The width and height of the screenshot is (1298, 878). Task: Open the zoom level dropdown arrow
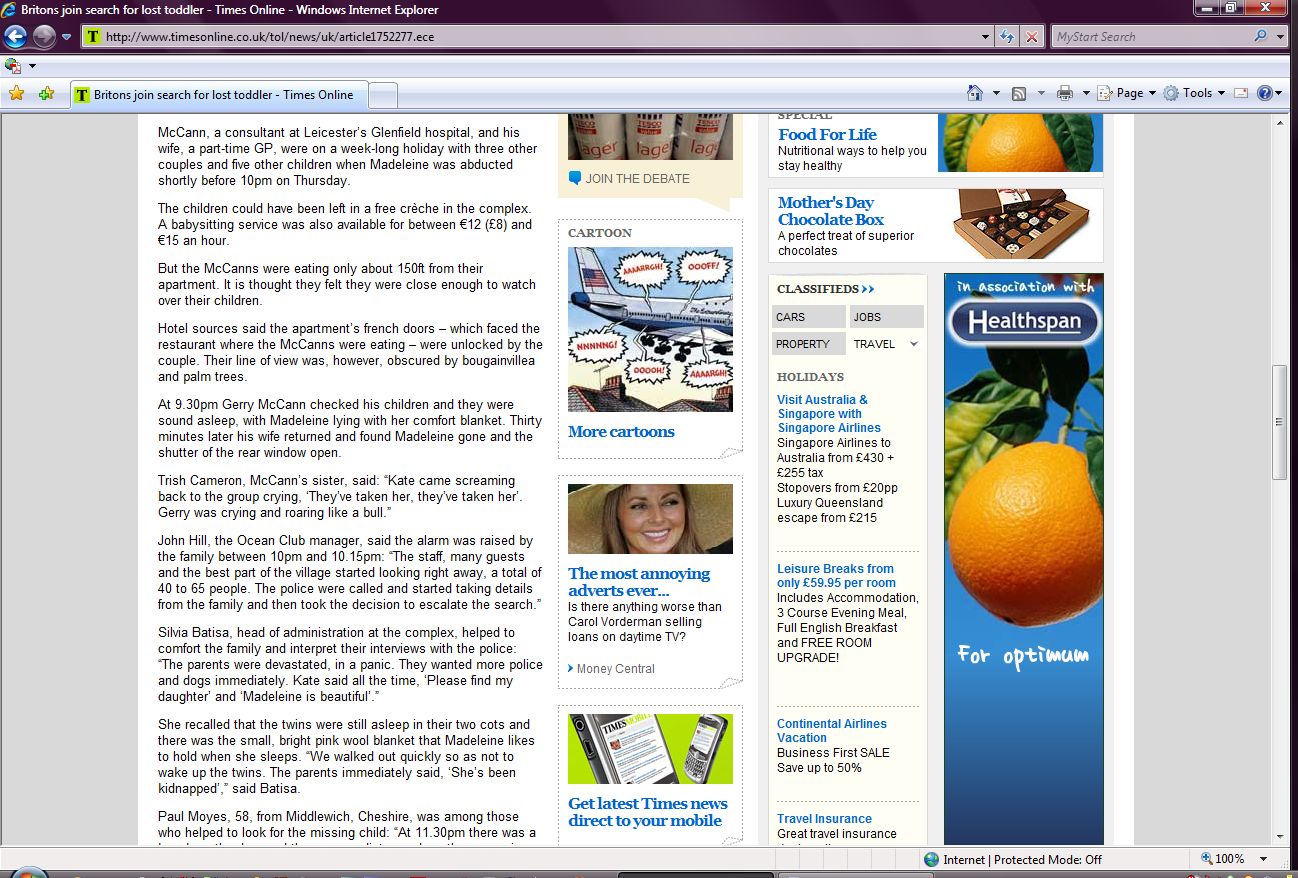1264,859
